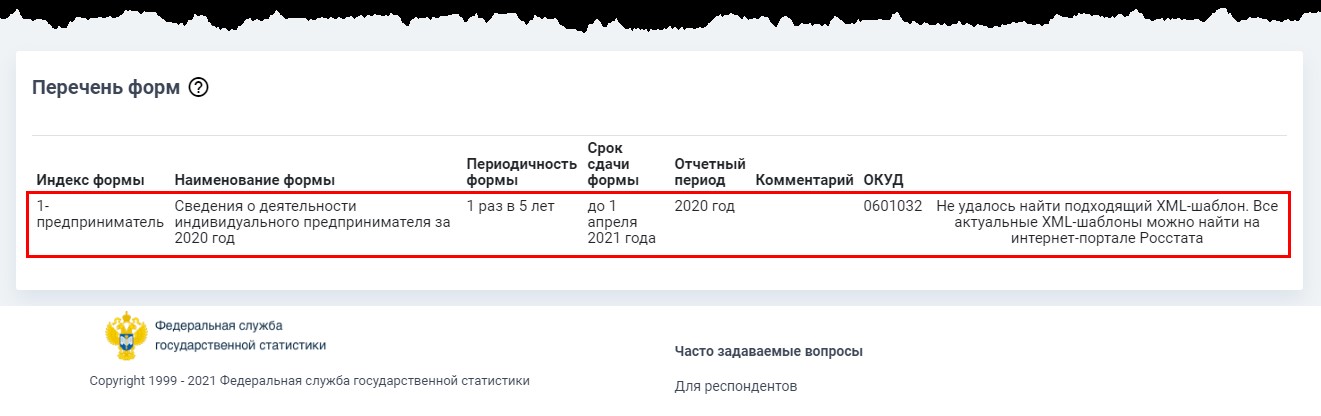Image resolution: width=1321 pixels, height=416 pixels.
Task: Click the '2020 год' reporting period cell
Action: 705,206
